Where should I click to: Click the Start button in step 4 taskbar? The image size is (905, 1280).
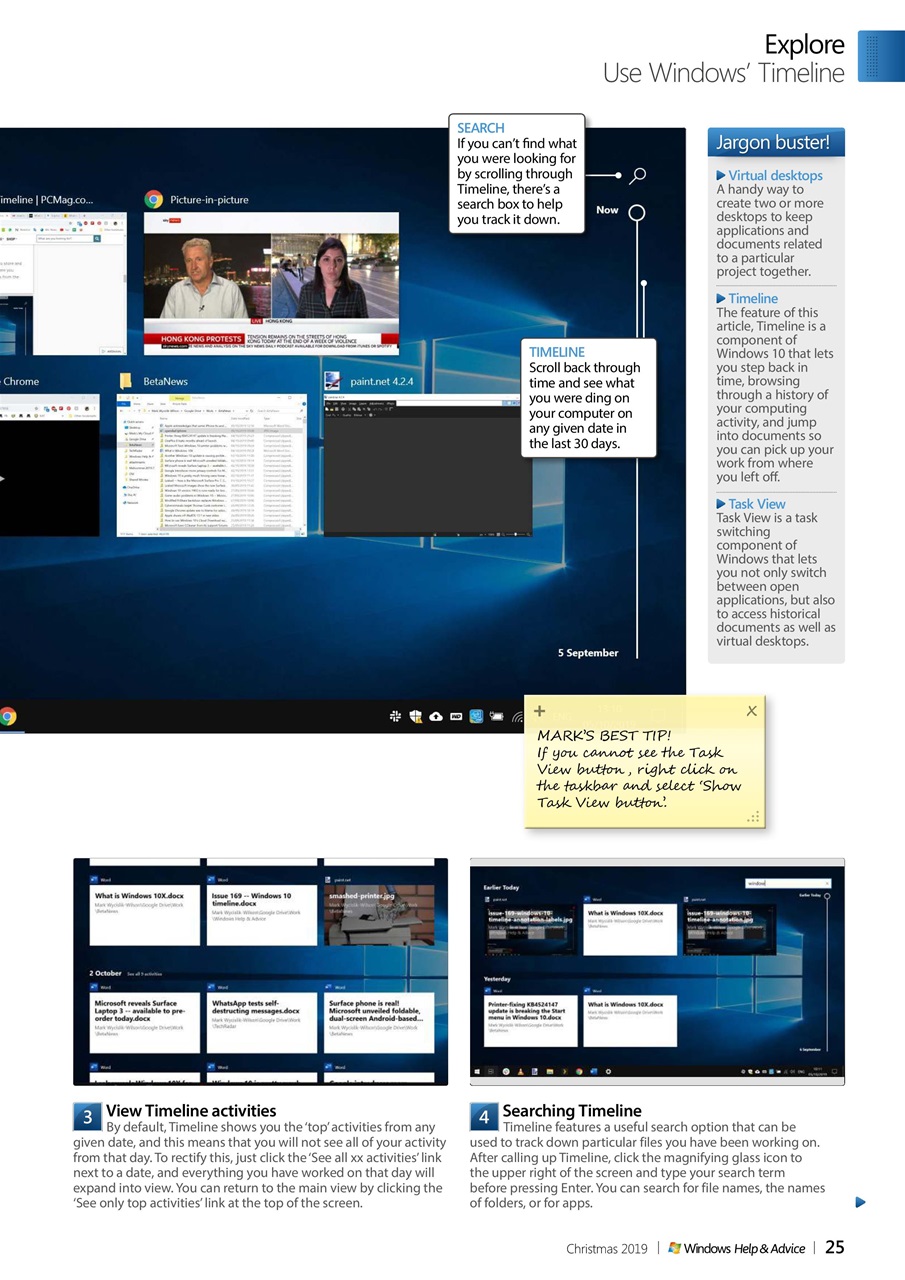click(x=477, y=1071)
